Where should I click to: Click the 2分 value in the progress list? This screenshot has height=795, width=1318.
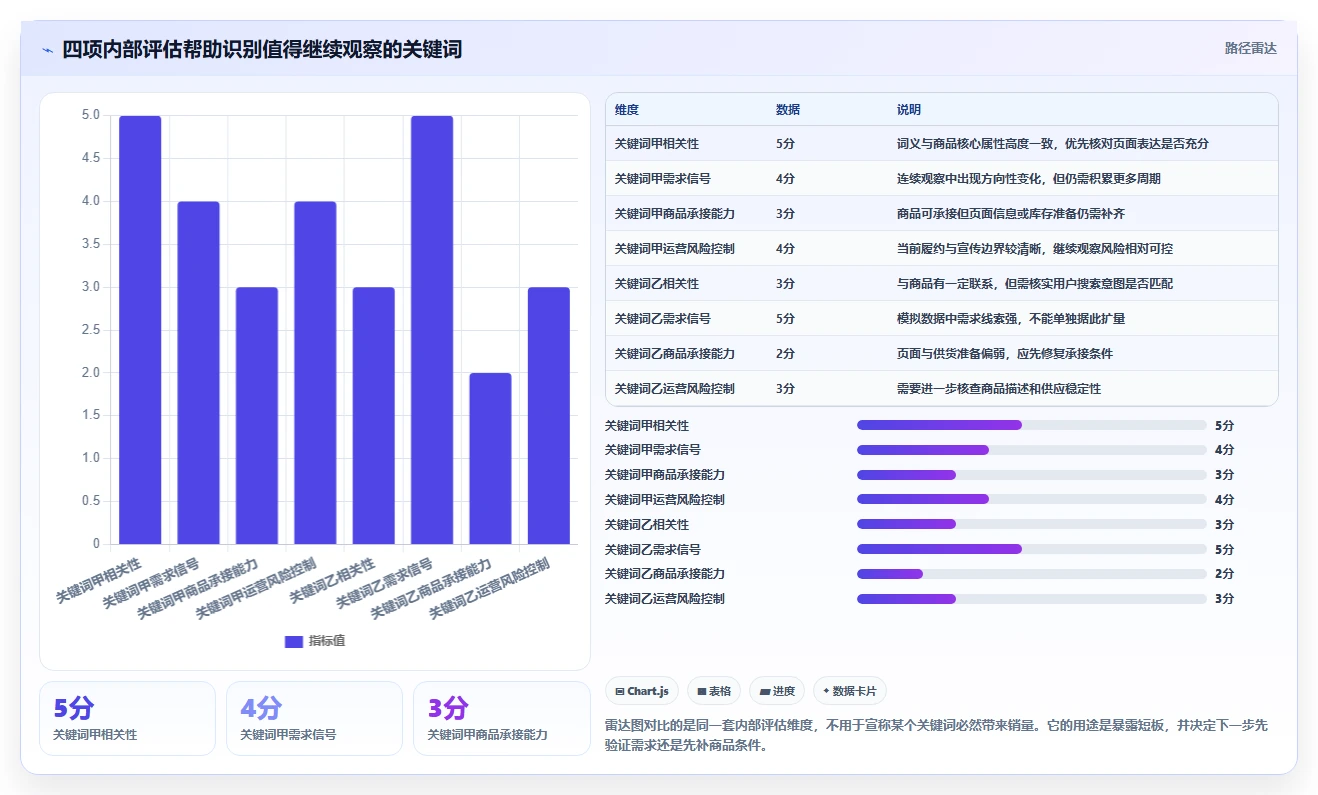click(1225, 574)
